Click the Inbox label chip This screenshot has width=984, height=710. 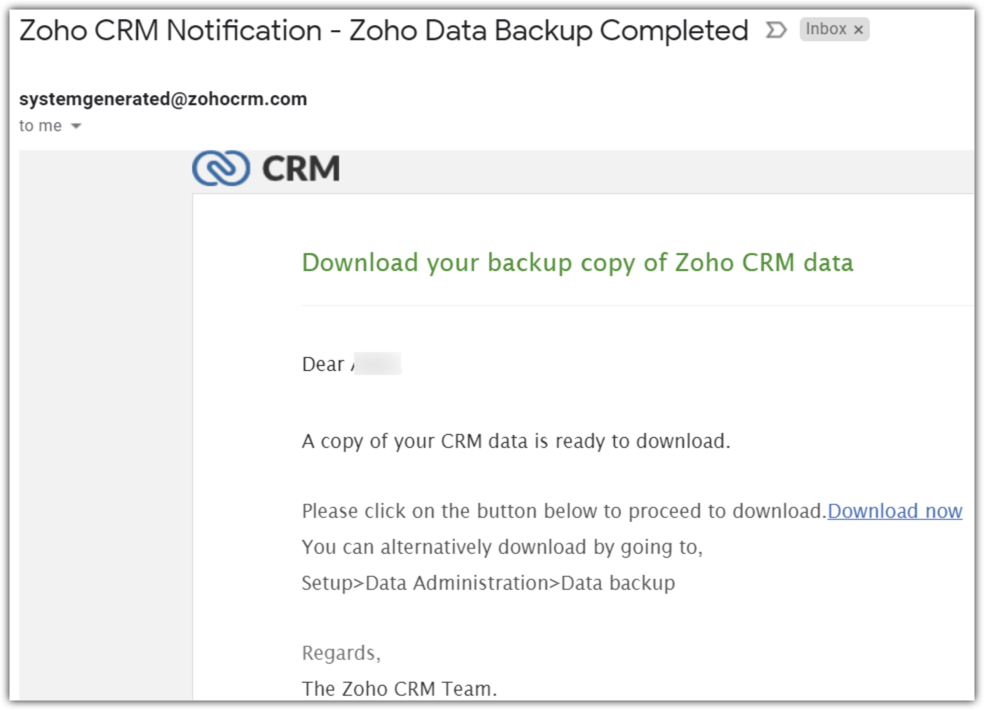(826, 30)
